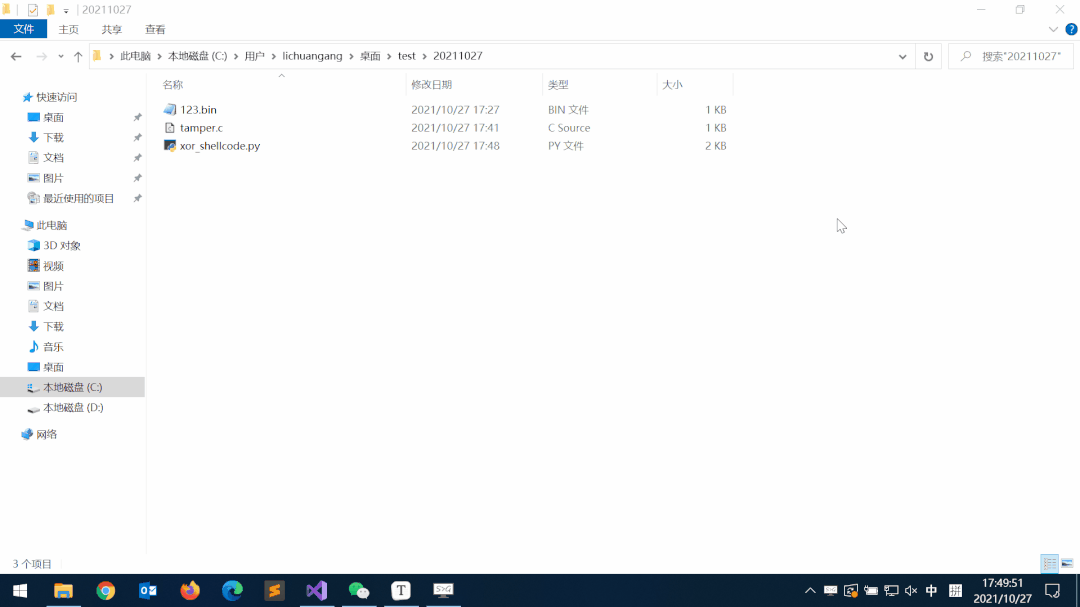The image size is (1080, 607).
Task: Open 3D 对象 folder
Action: 61,245
